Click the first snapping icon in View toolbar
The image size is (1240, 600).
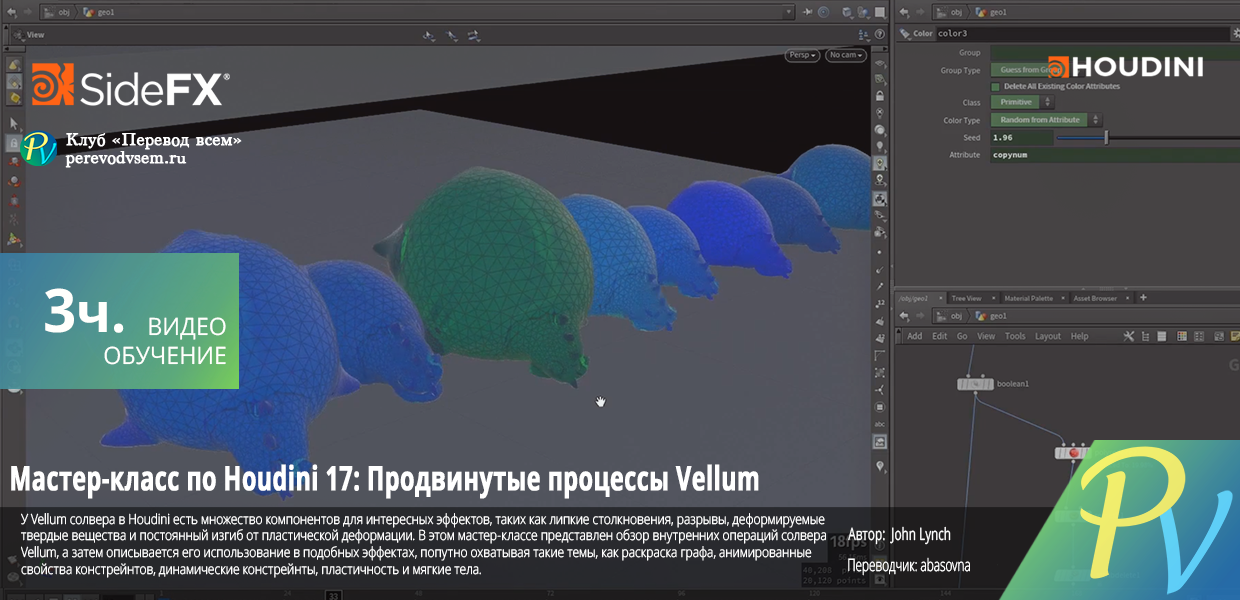pyautogui.click(x=429, y=35)
